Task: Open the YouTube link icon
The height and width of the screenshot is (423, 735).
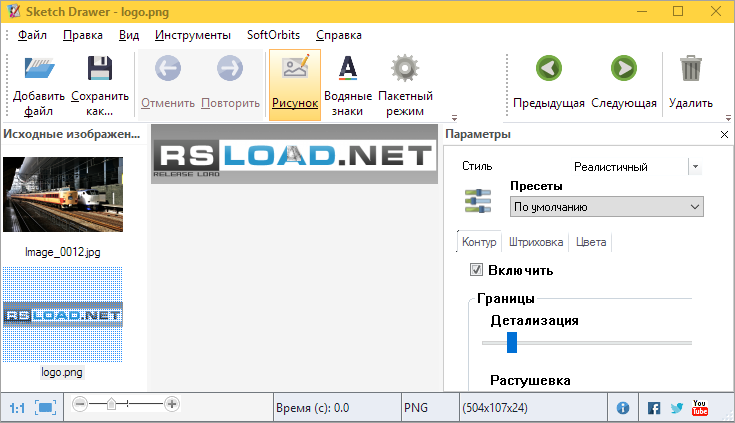Action: tap(699, 408)
